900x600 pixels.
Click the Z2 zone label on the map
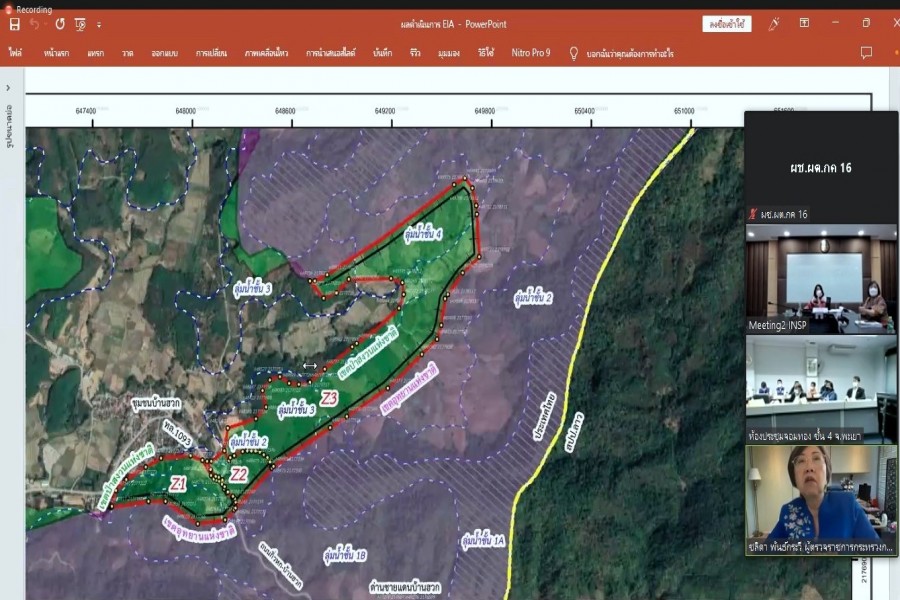tap(238, 474)
